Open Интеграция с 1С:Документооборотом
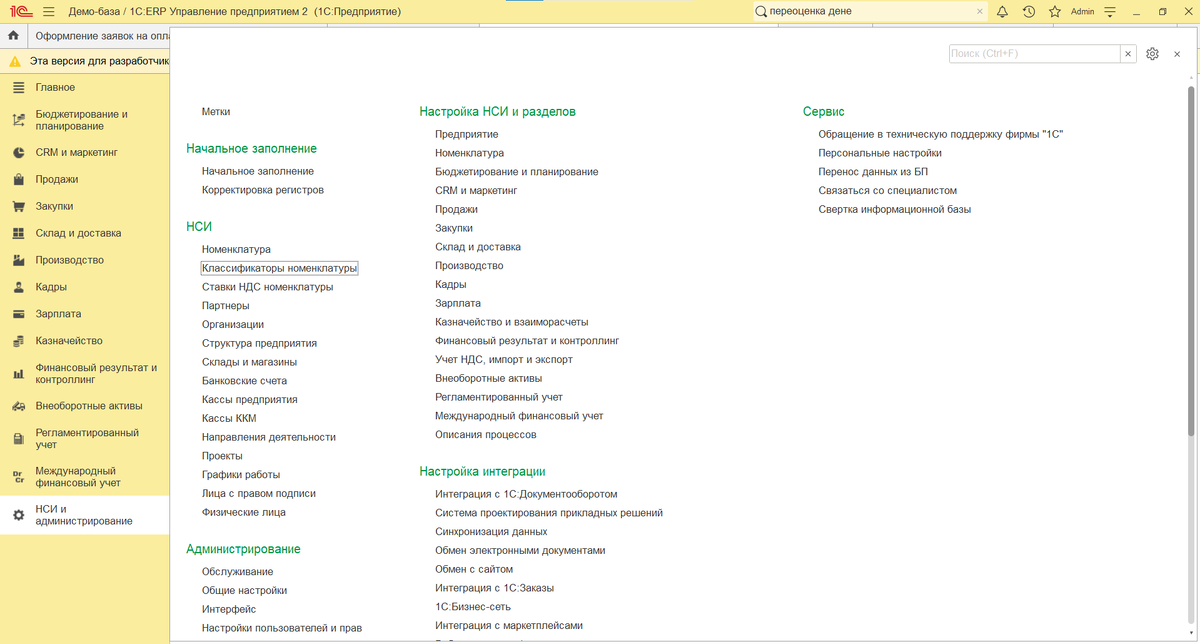 tap(526, 494)
